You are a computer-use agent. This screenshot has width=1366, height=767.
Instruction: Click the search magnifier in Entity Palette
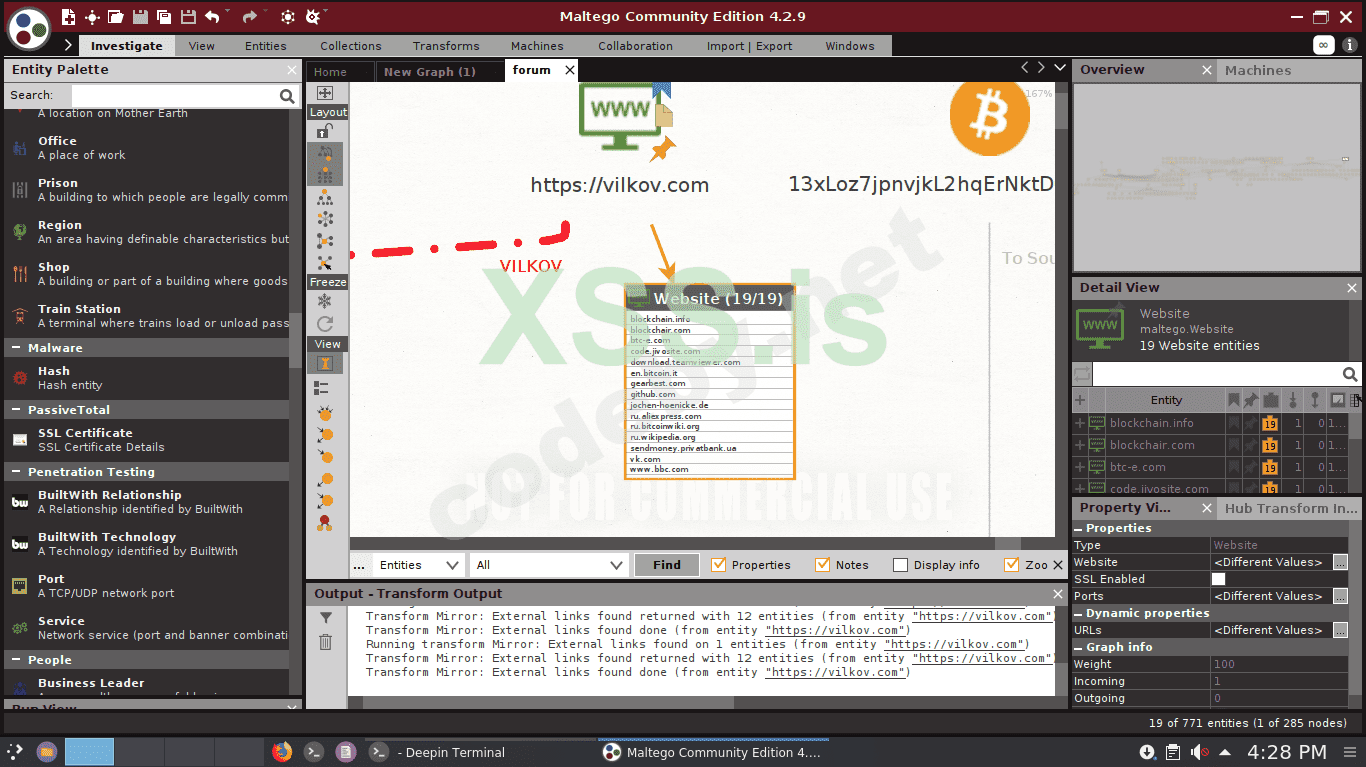(x=287, y=96)
